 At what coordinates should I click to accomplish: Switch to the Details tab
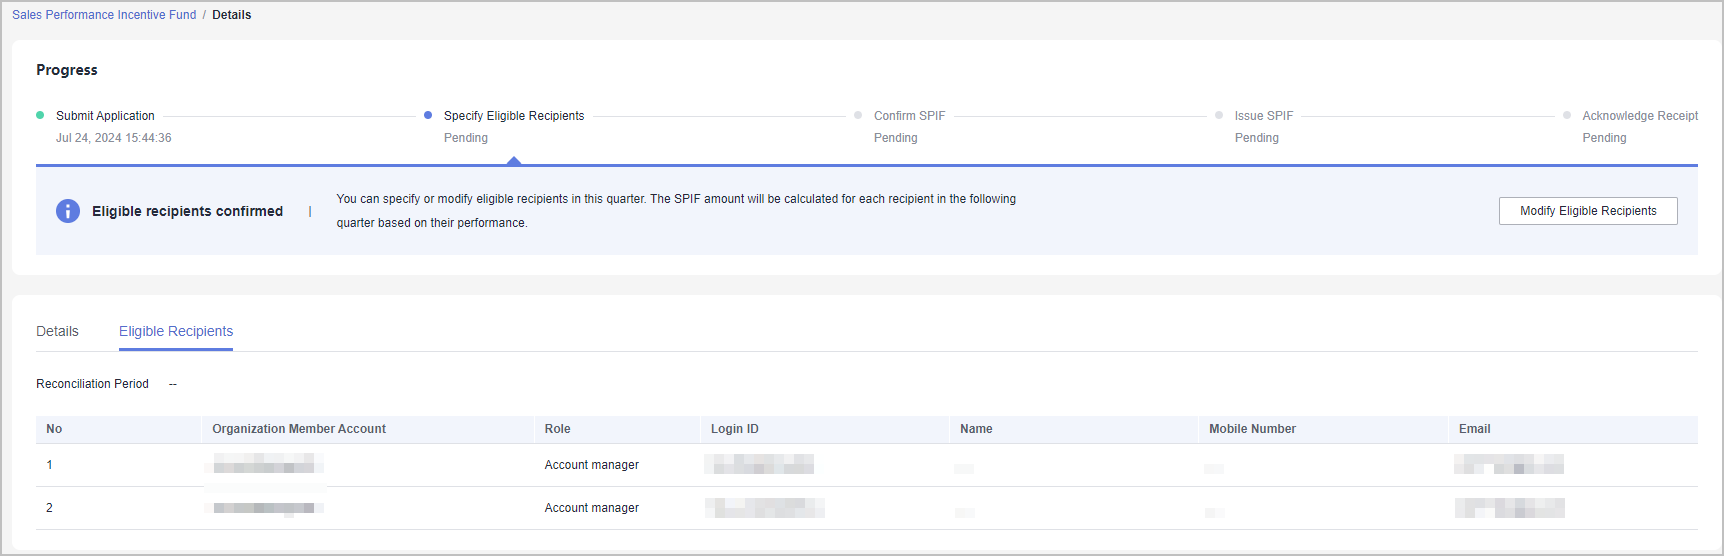tap(57, 331)
